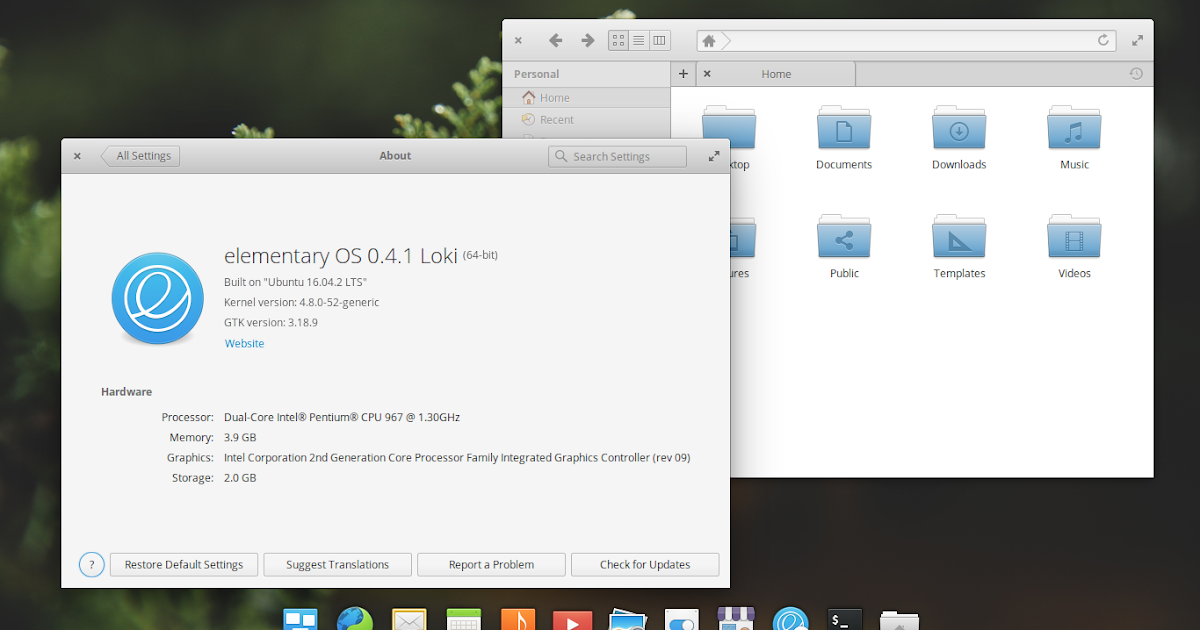Click Report a Problem button
Viewport: 1200px width, 630px height.
click(x=491, y=564)
